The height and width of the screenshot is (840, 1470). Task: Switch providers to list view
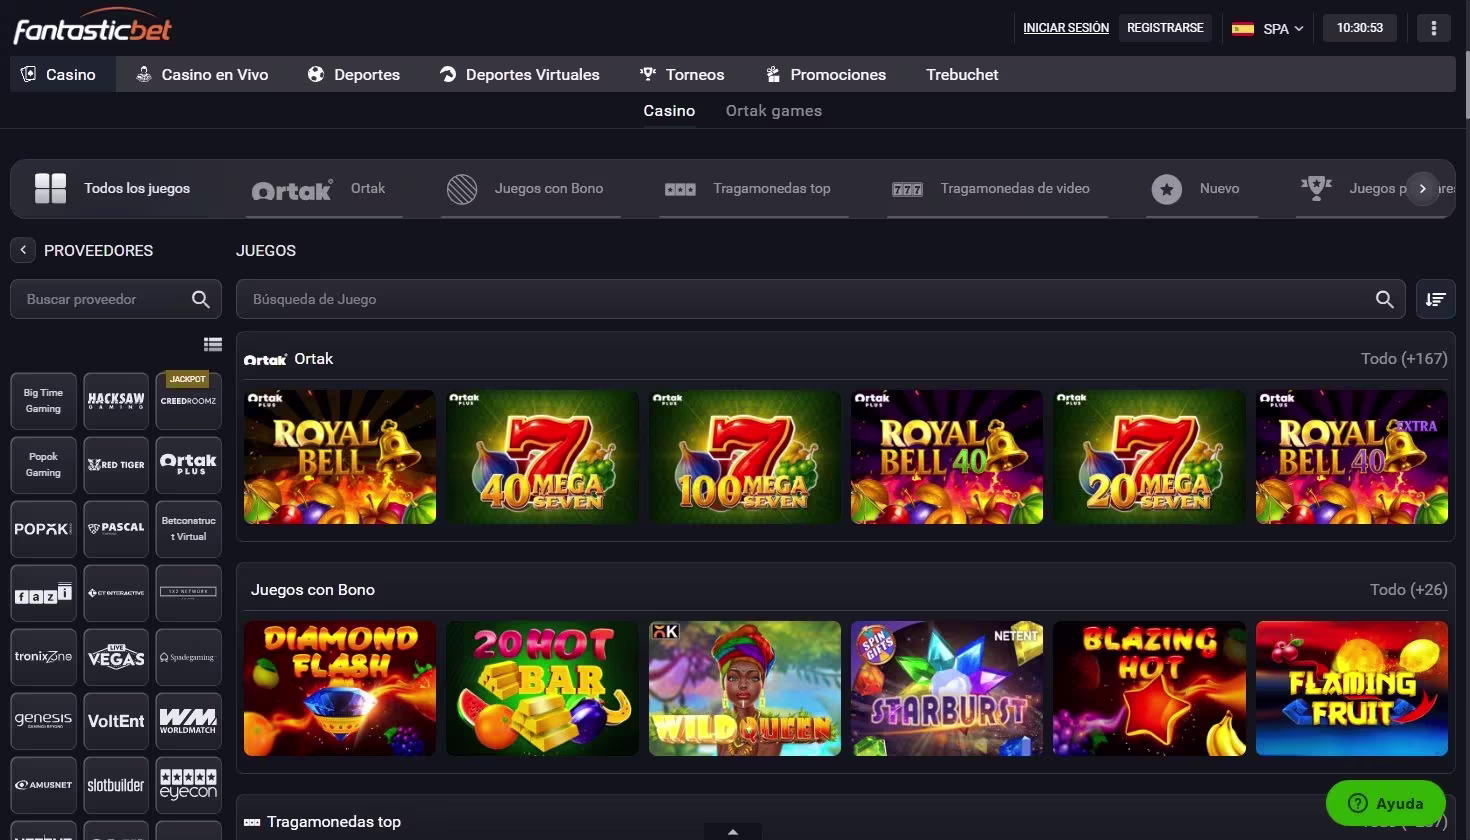[x=213, y=344]
